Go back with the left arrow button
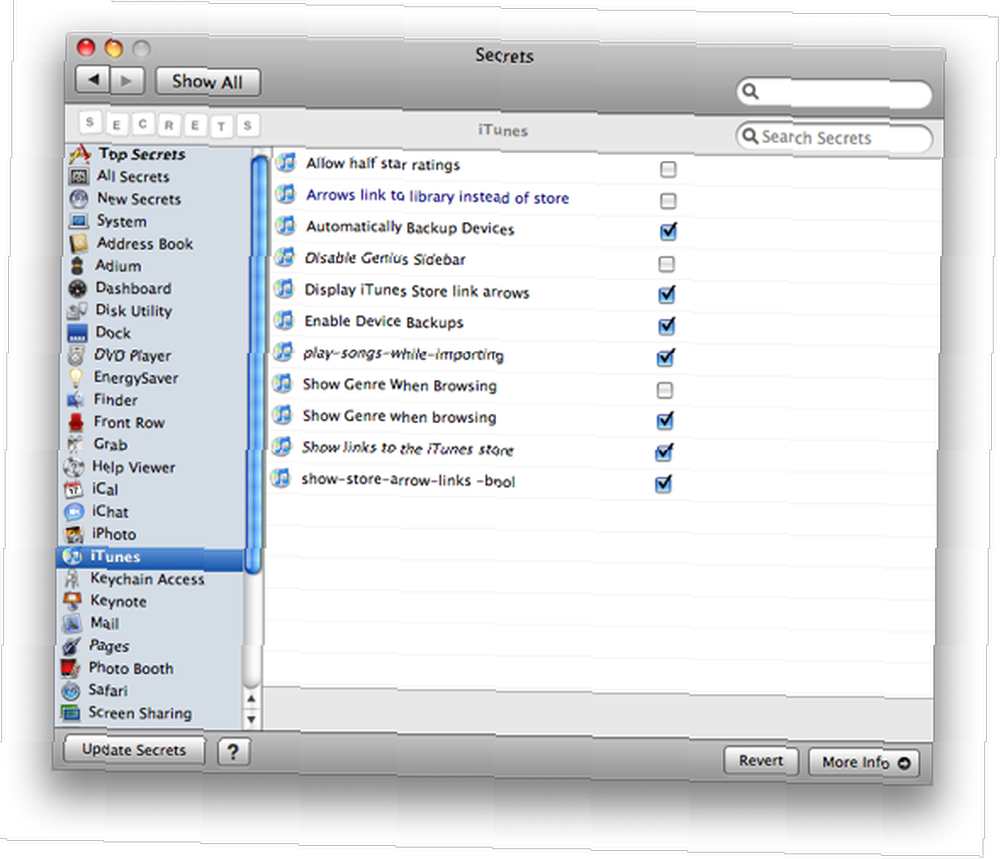The image size is (1000, 859). pyautogui.click(x=93, y=80)
